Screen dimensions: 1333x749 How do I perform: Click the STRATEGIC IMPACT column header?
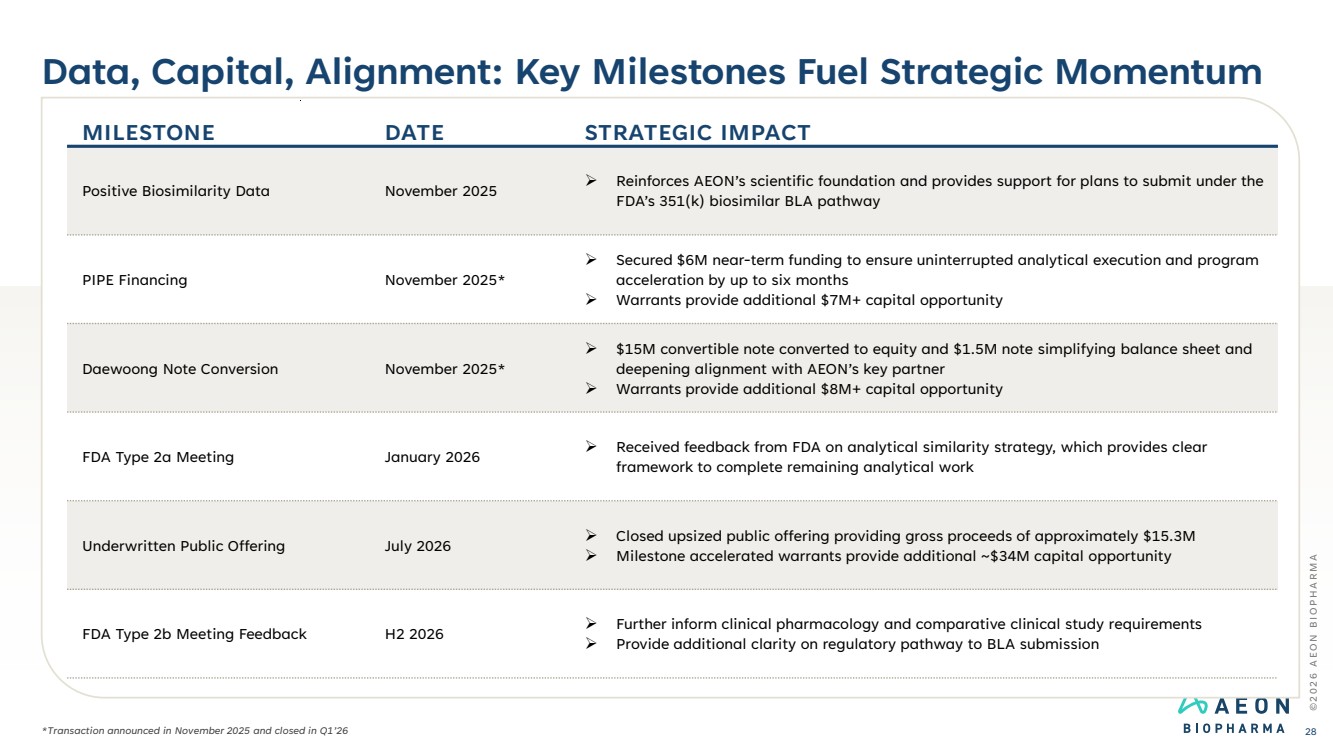(x=697, y=133)
